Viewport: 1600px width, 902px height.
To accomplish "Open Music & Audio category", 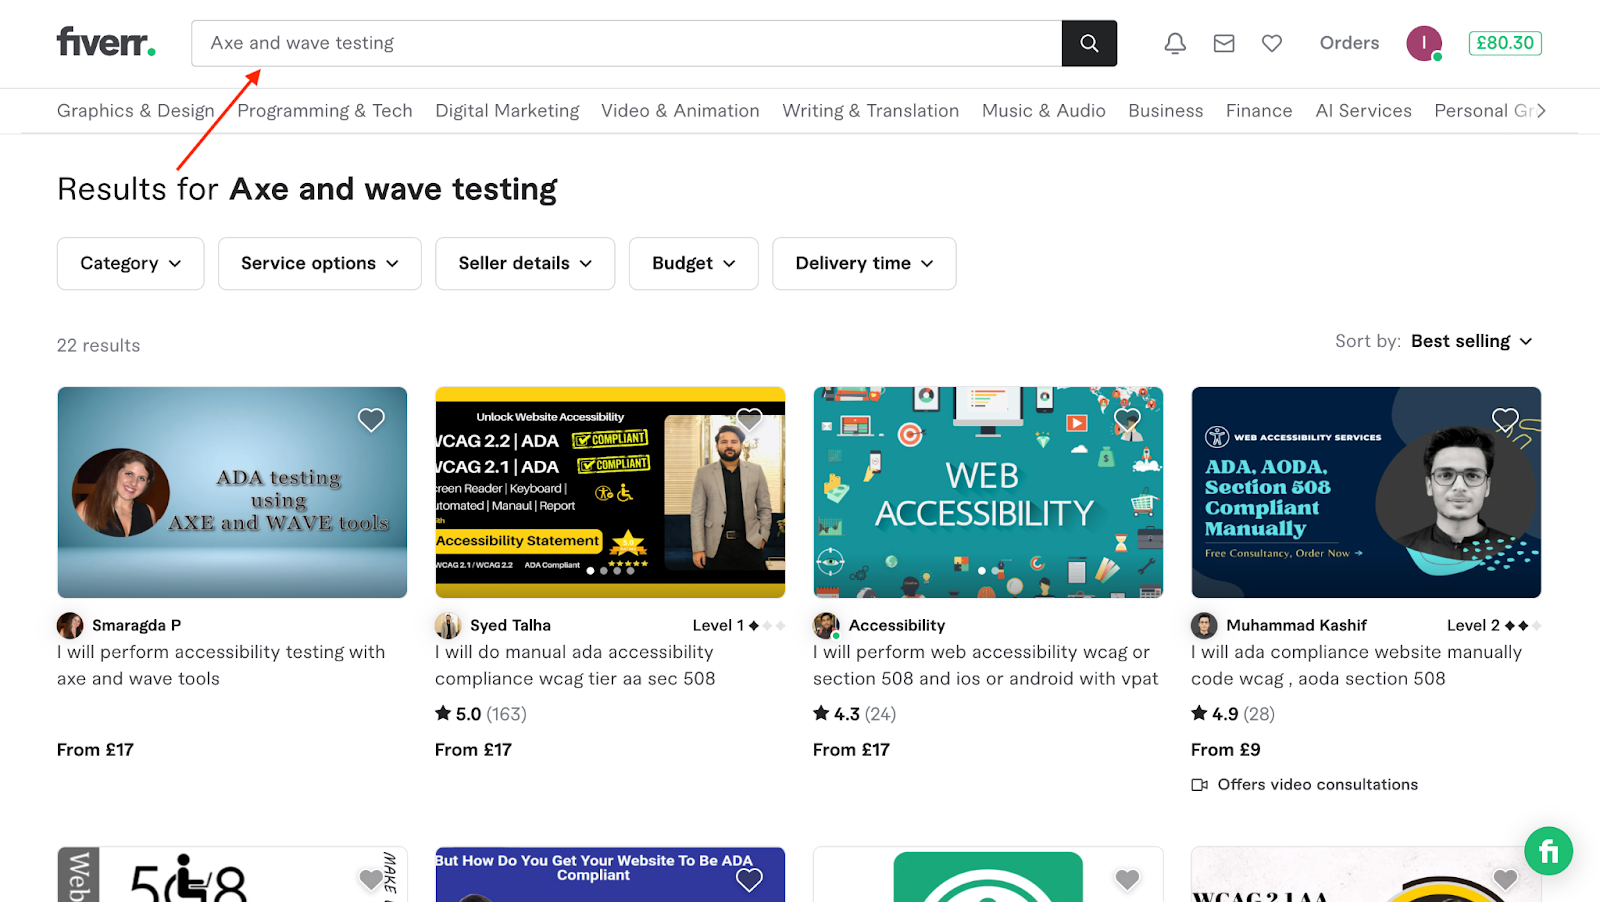I will (x=1043, y=110).
